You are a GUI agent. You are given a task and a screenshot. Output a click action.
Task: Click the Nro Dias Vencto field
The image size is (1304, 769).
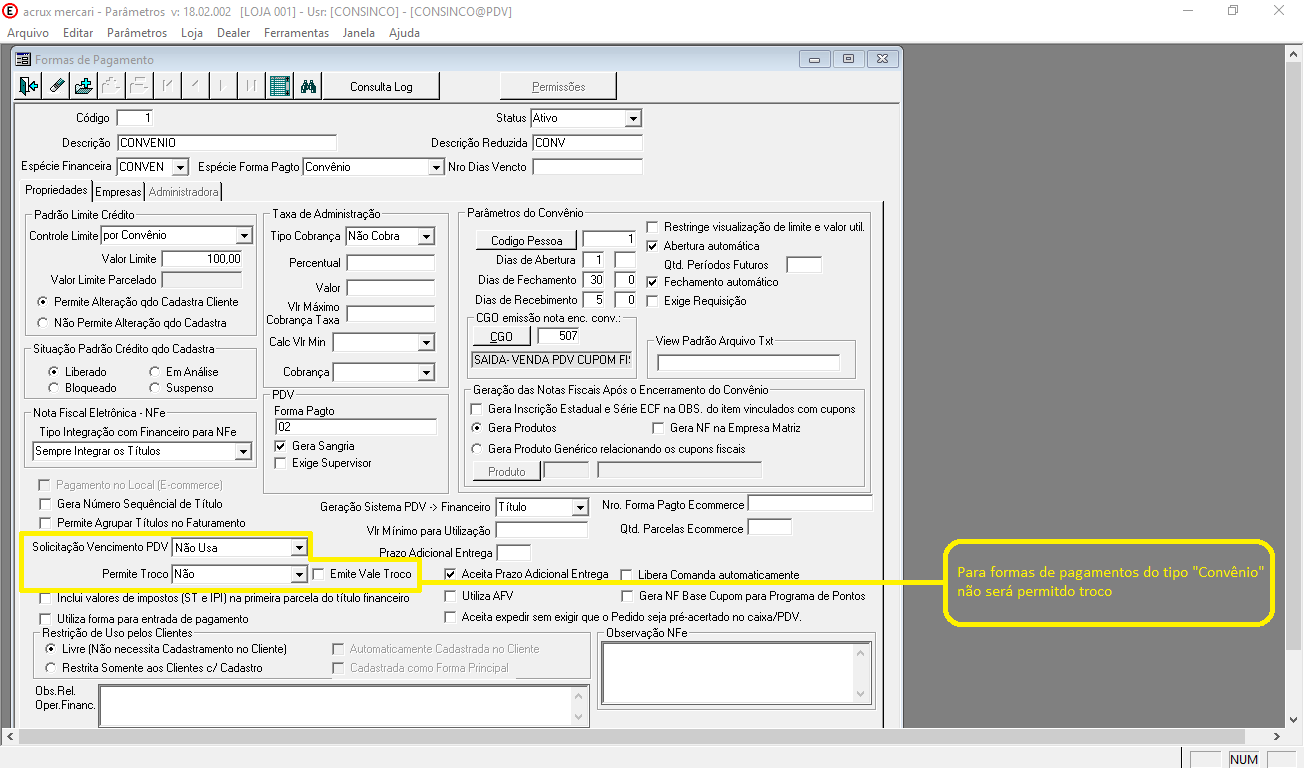(x=588, y=167)
